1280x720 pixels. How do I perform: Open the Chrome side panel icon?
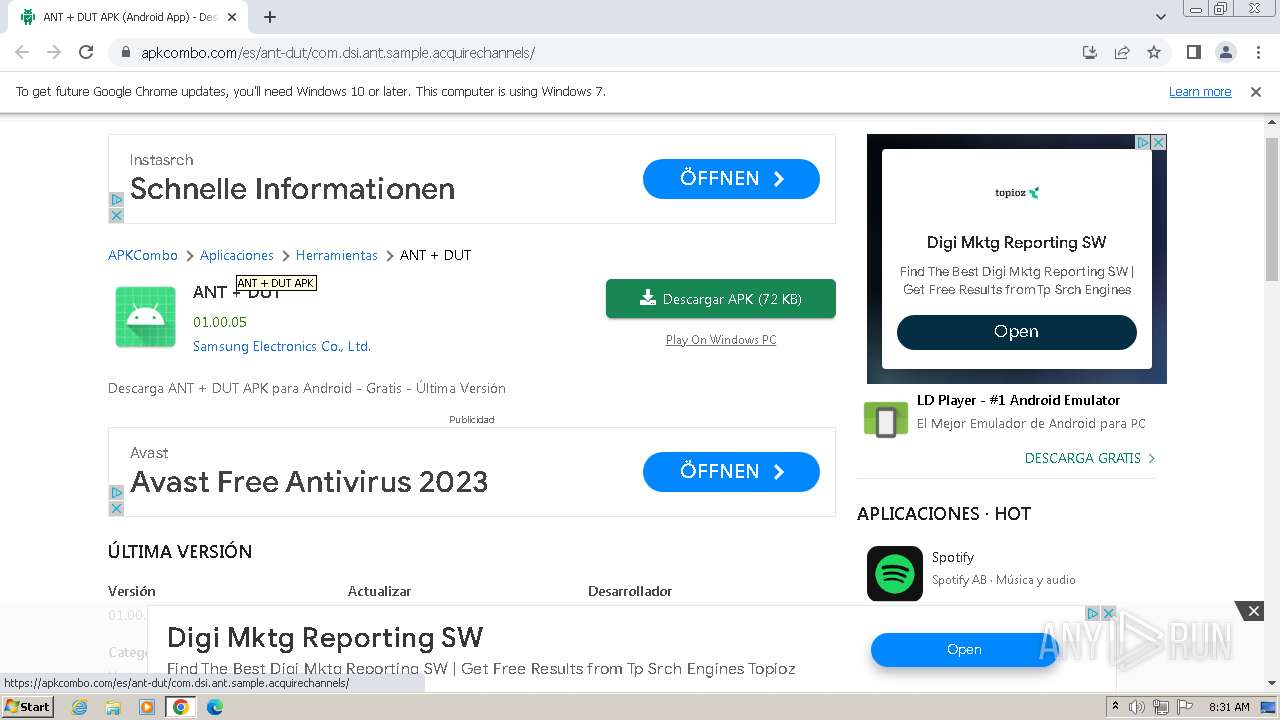click(1194, 53)
